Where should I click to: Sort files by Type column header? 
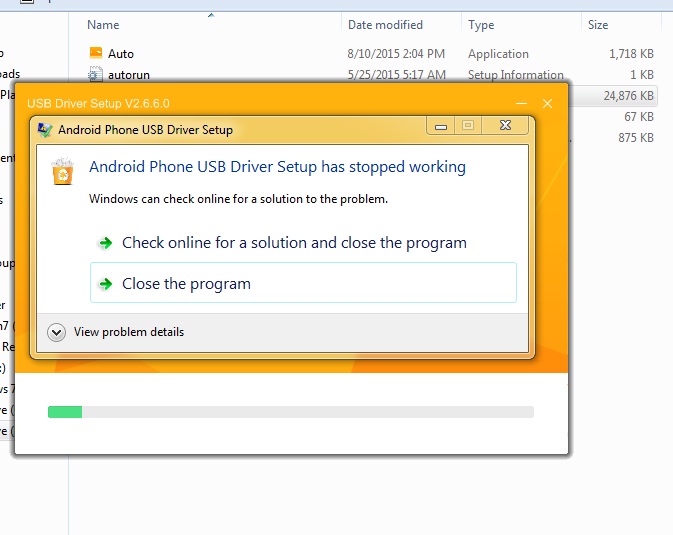(481, 25)
